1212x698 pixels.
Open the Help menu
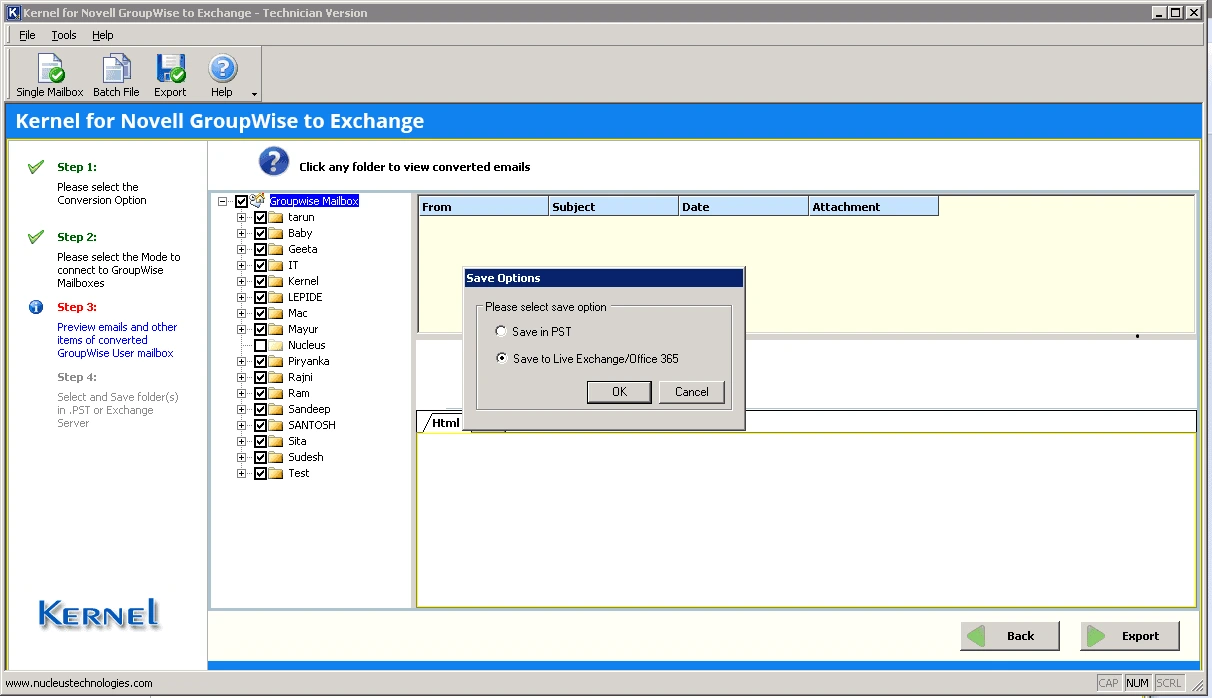(x=103, y=35)
